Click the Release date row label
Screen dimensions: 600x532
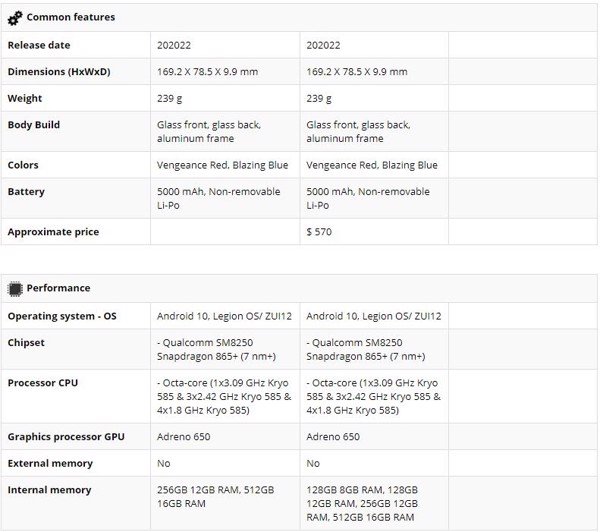point(39,45)
